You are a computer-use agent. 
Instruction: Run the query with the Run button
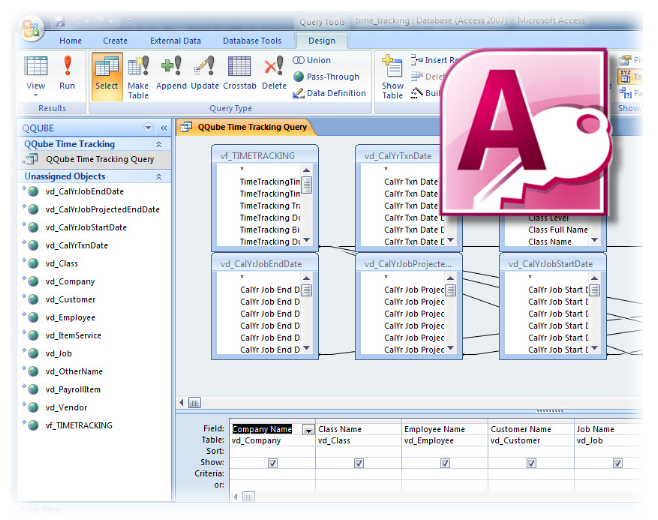tap(67, 72)
